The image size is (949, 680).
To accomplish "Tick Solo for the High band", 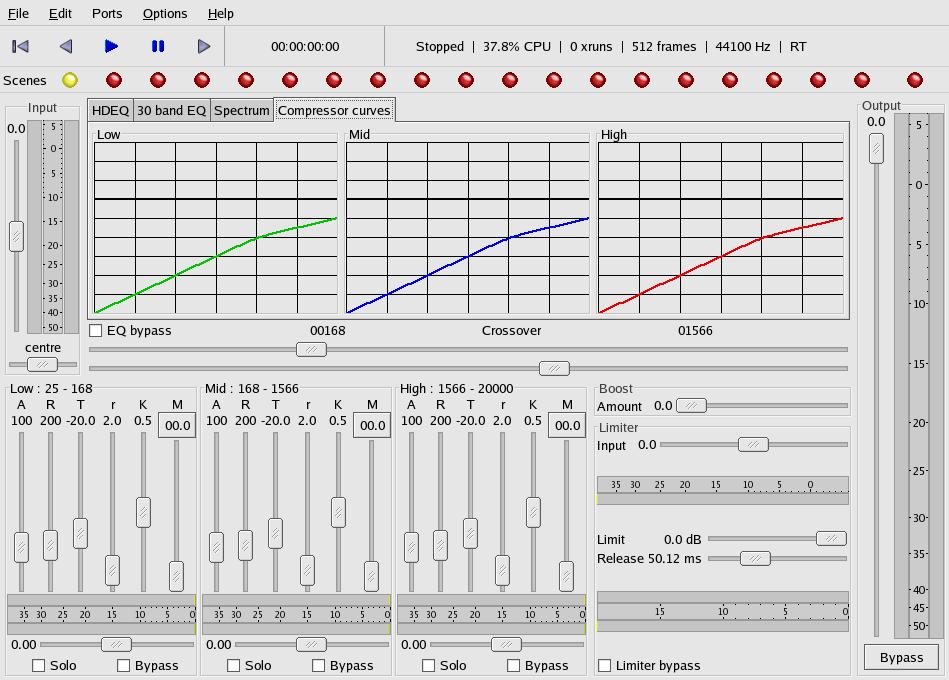I will 429,665.
